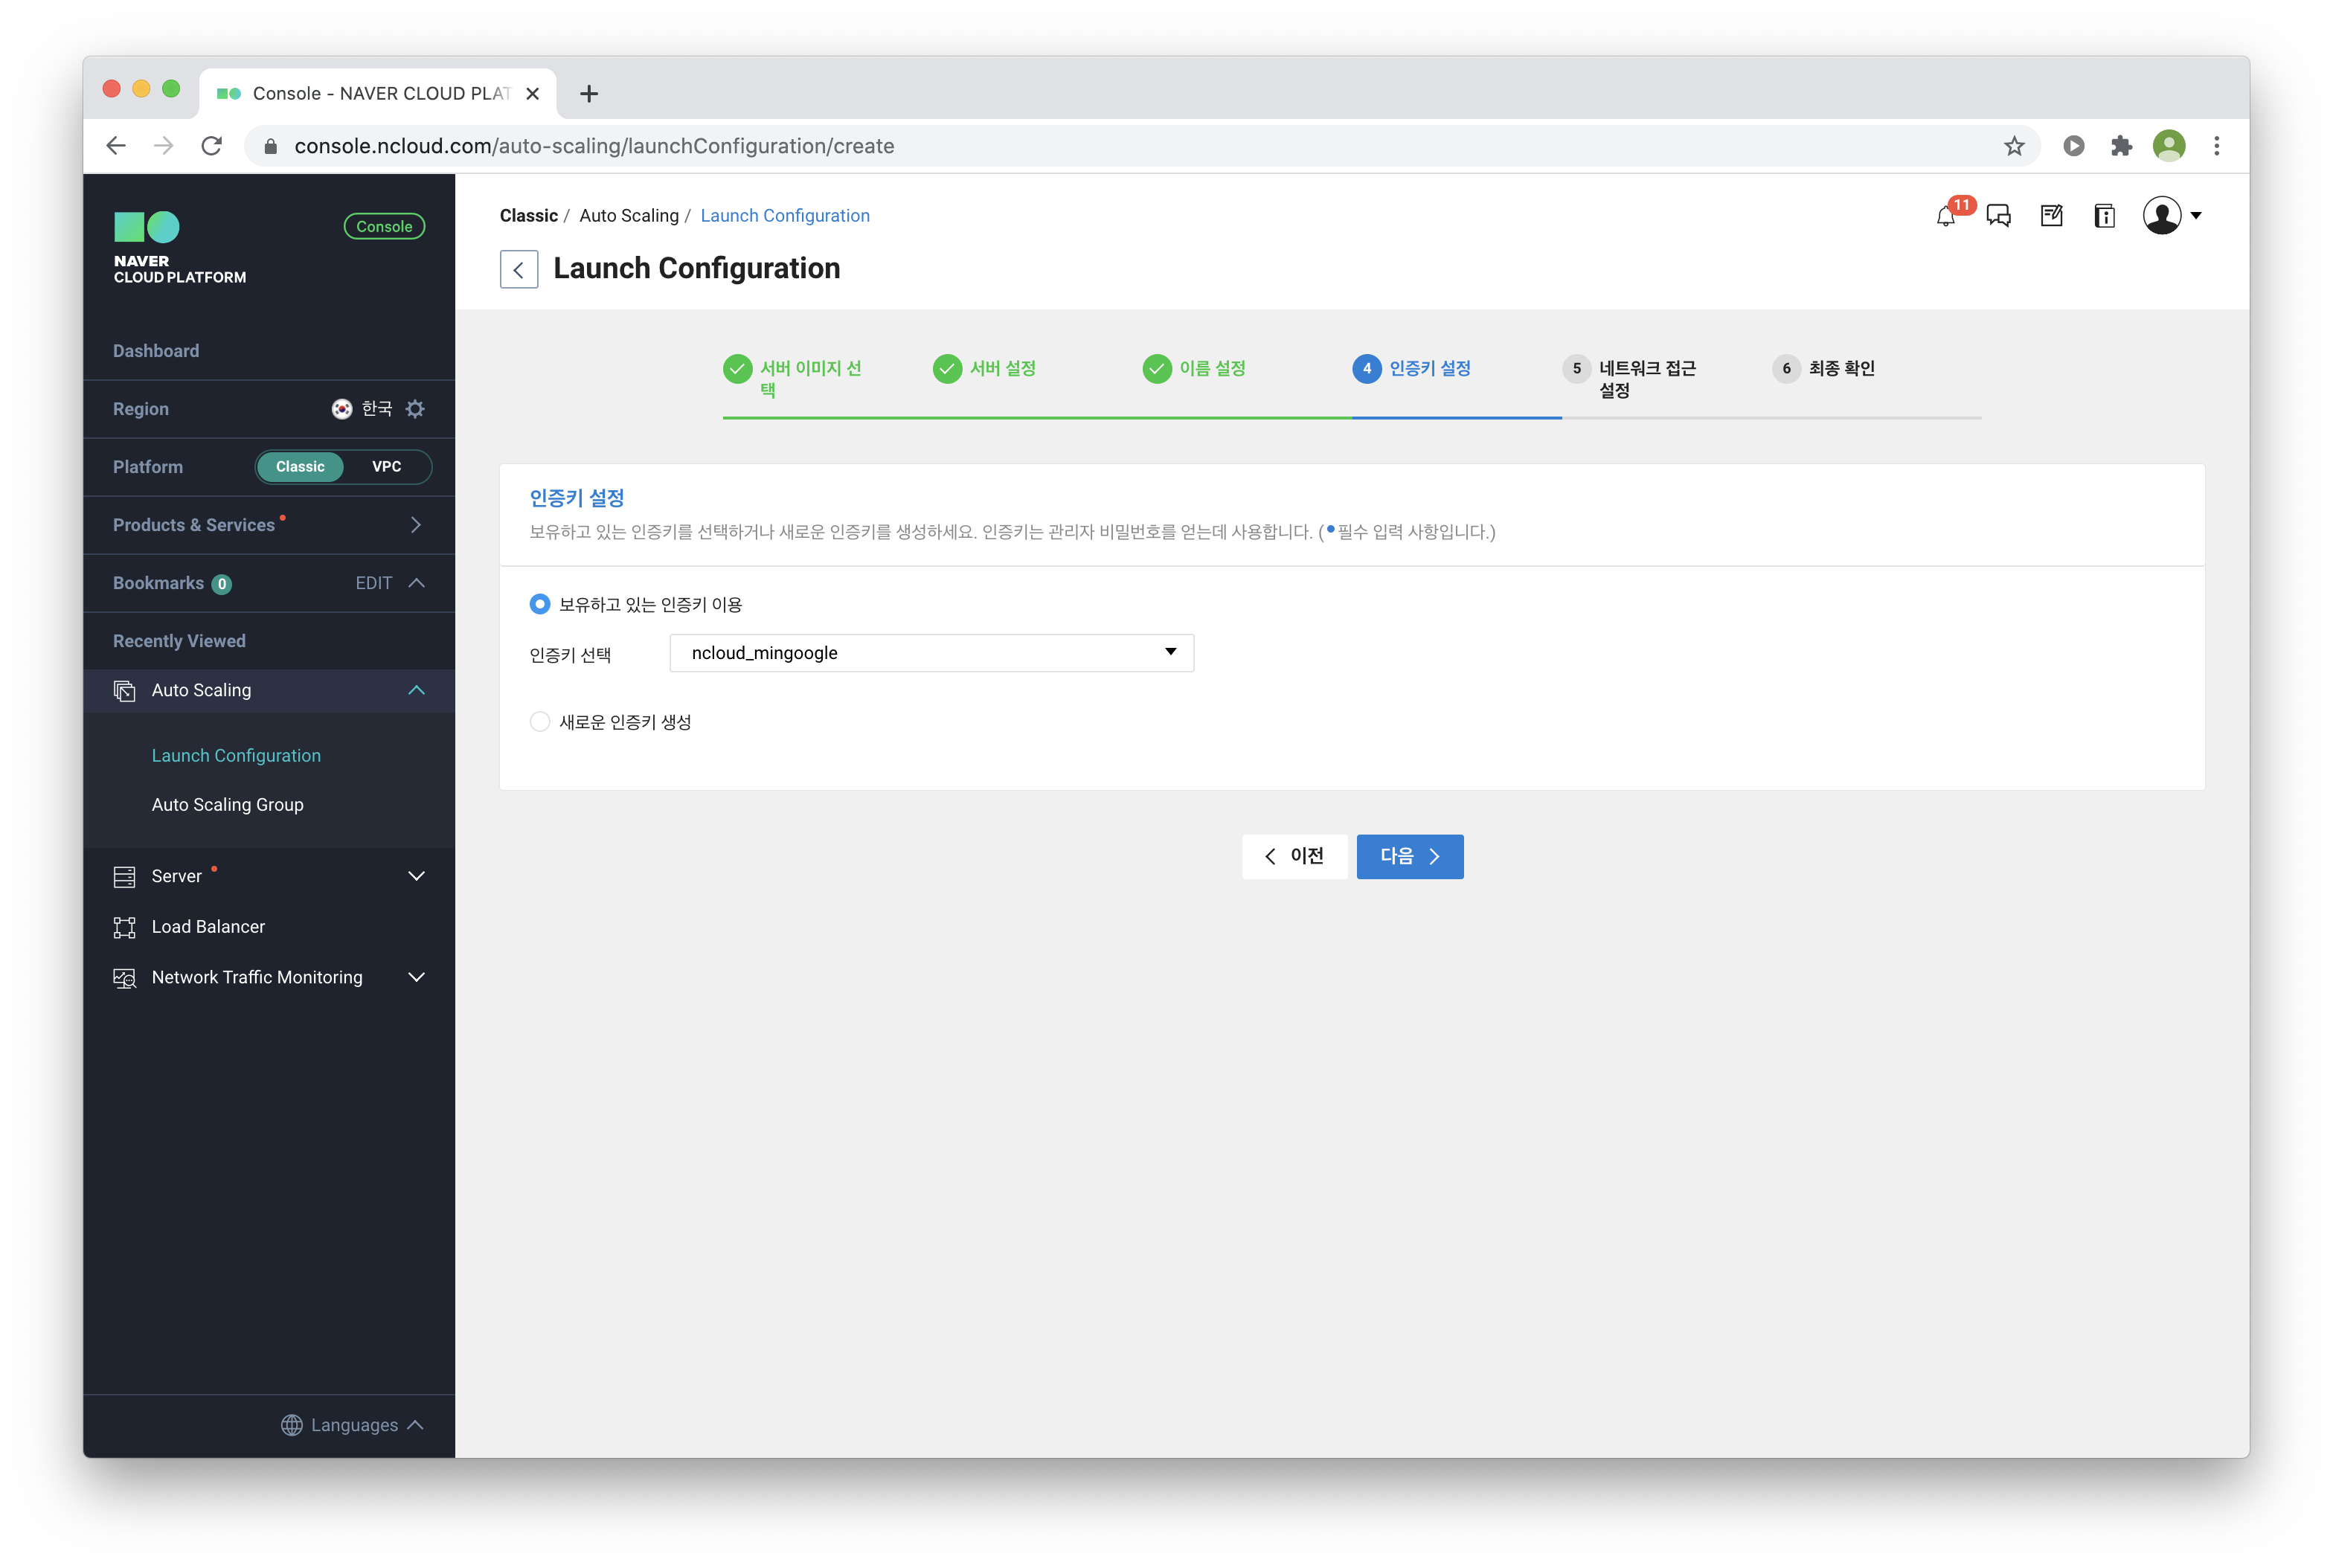Go to the Dashboard sidebar item
The image size is (2333, 1568).
(x=156, y=351)
